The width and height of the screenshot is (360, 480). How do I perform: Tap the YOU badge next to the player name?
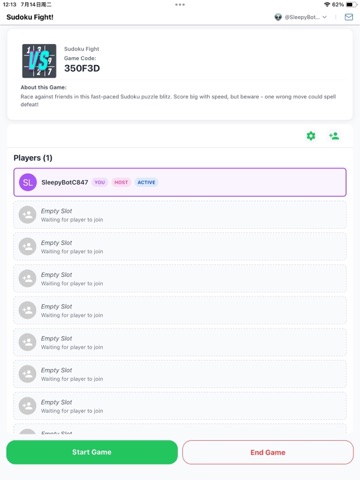point(100,182)
